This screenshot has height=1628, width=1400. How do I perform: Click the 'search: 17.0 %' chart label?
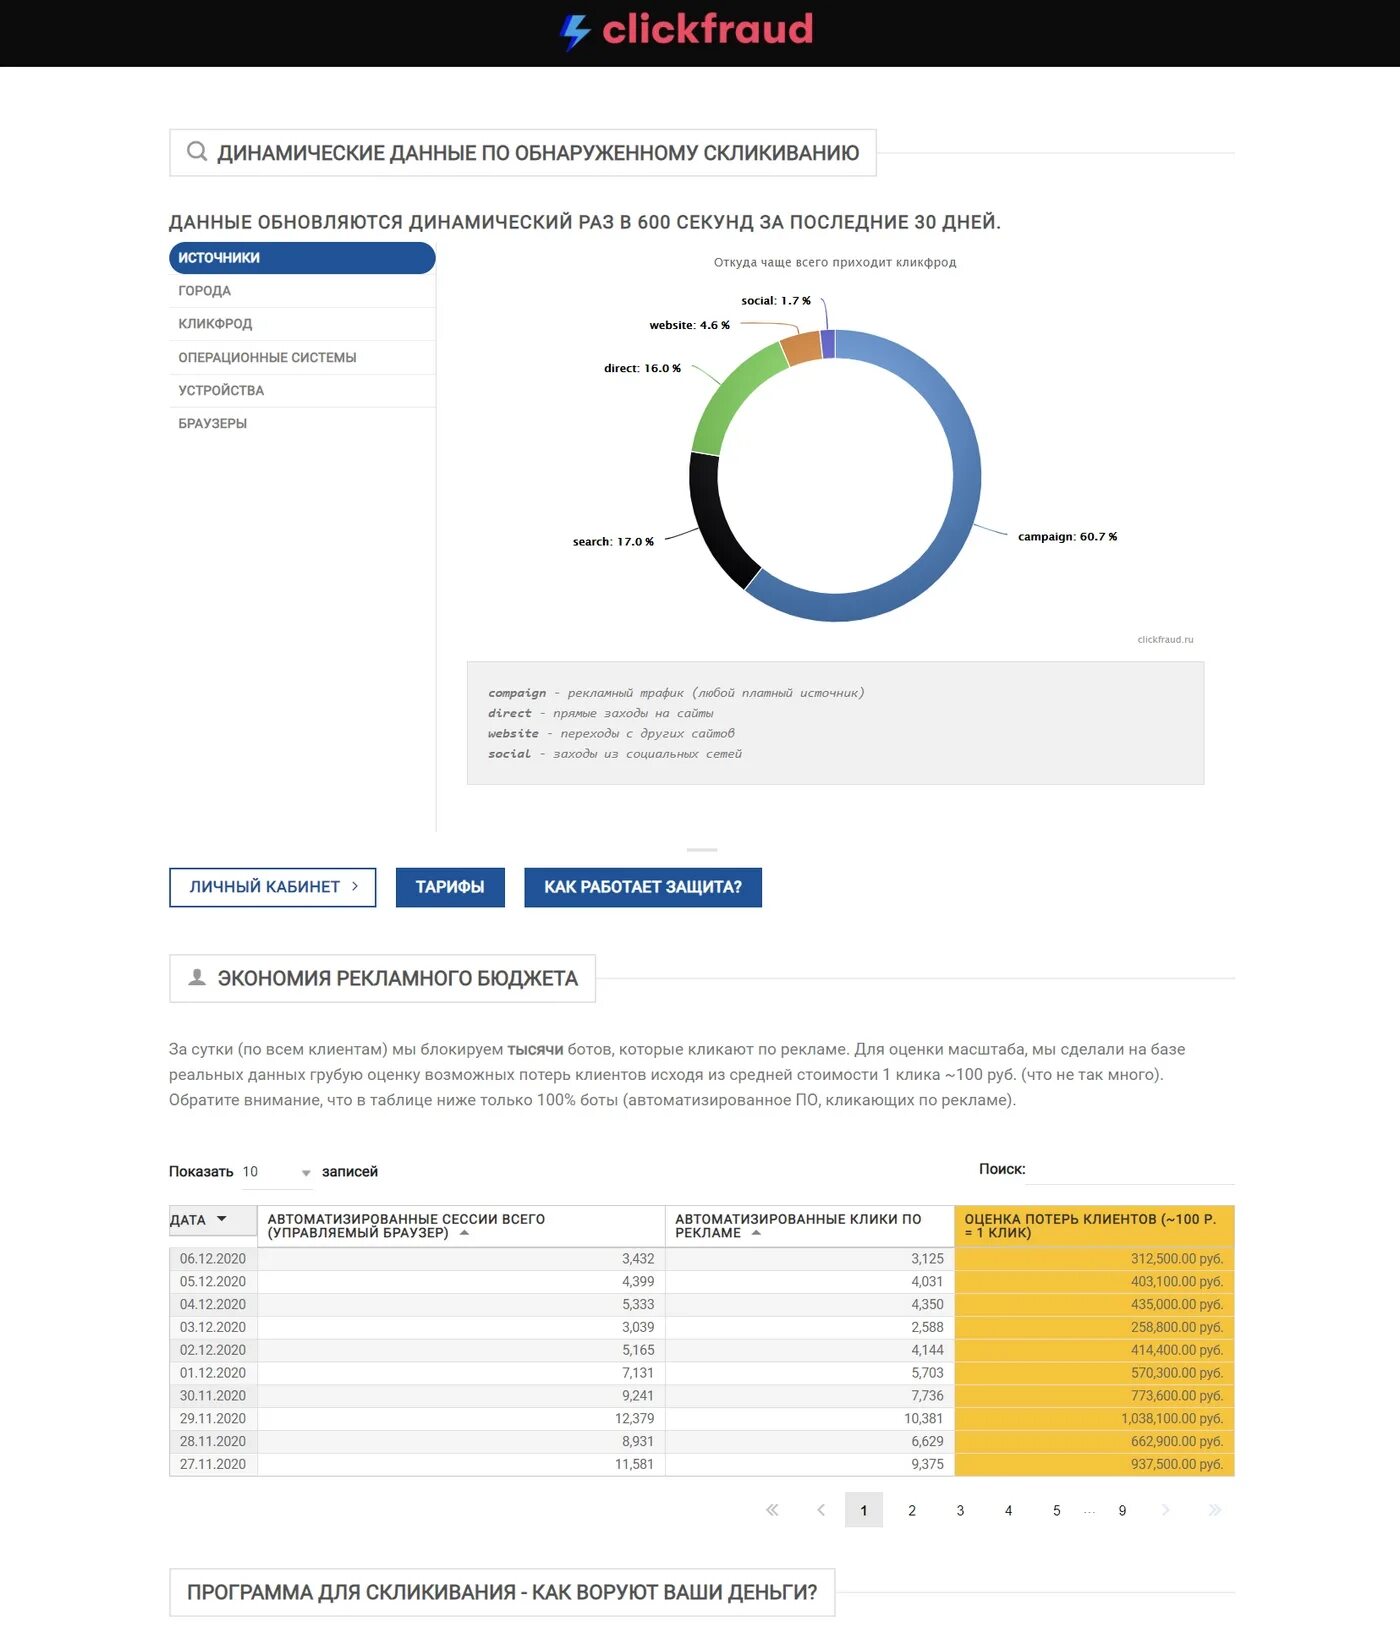613,542
